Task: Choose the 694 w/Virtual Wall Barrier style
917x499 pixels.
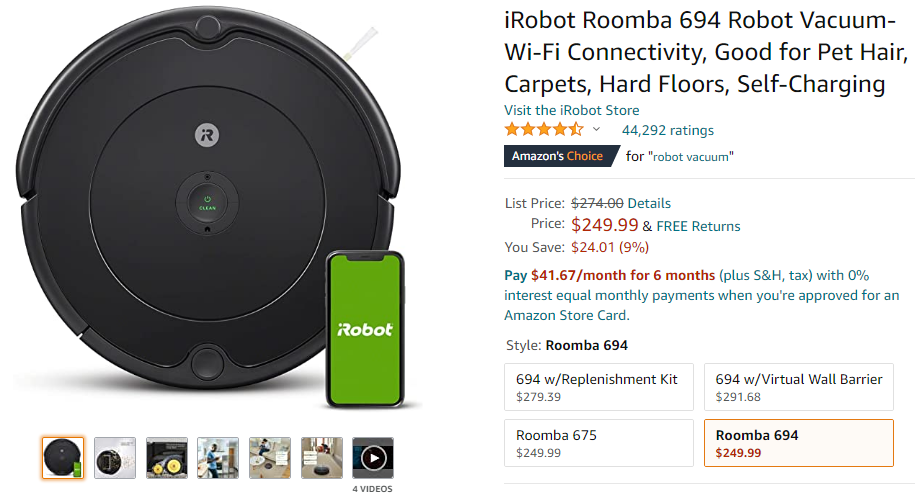Action: [x=798, y=387]
